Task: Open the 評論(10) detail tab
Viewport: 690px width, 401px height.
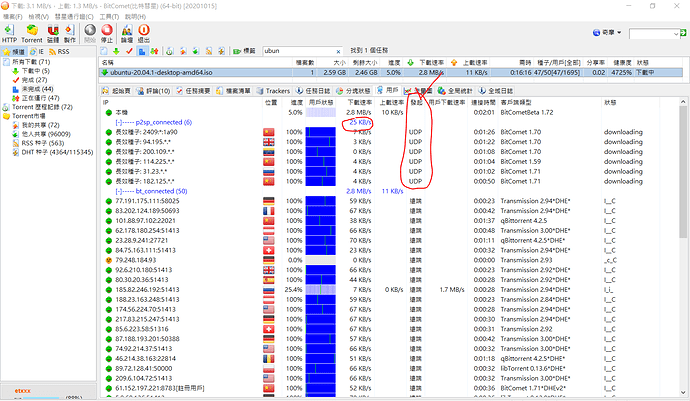Action: pyautogui.click(x=153, y=91)
